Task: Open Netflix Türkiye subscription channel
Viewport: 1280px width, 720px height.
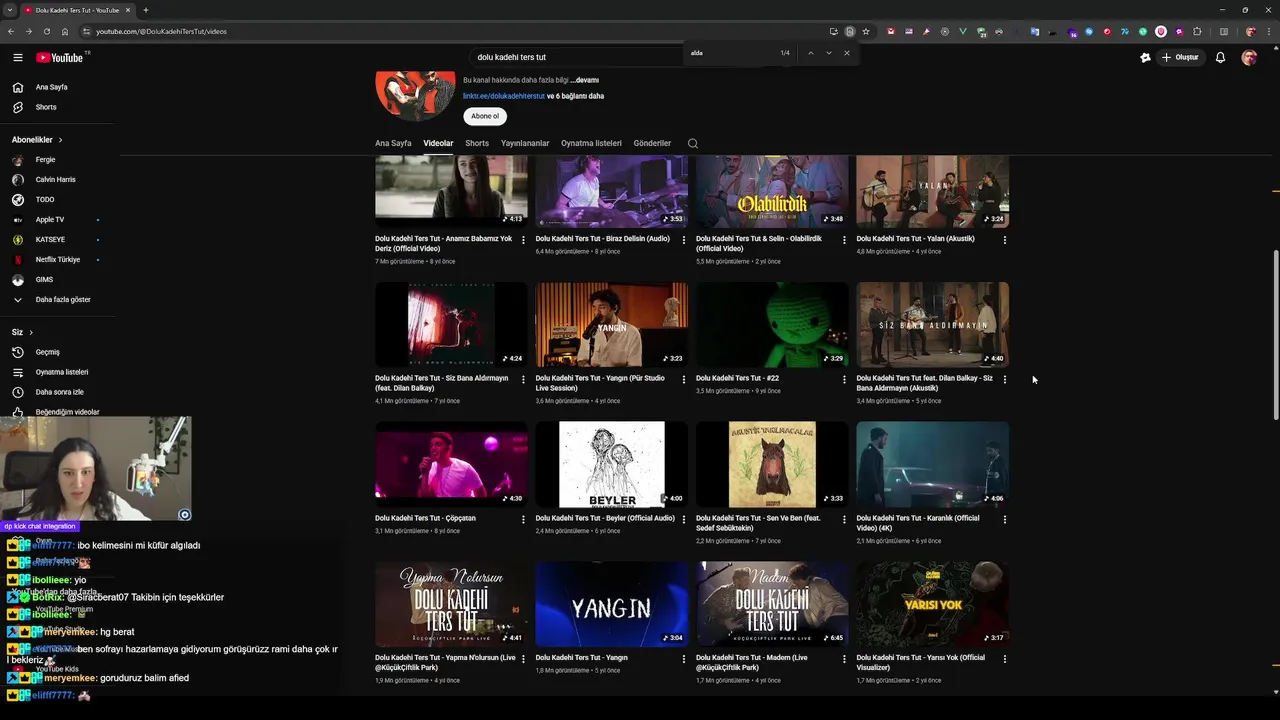Action: tap(56, 259)
